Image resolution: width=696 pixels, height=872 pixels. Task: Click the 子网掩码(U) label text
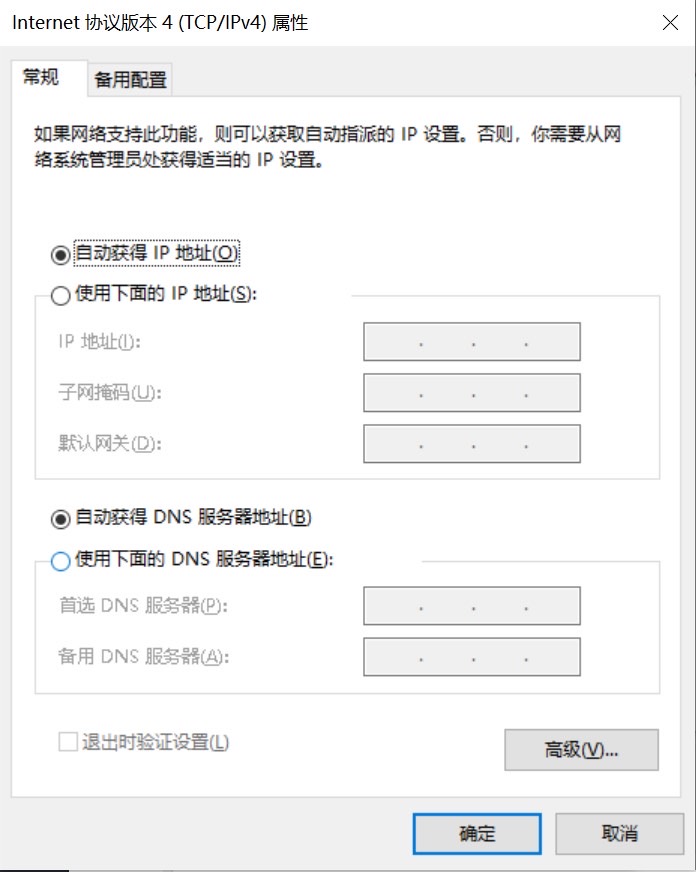pos(109,393)
